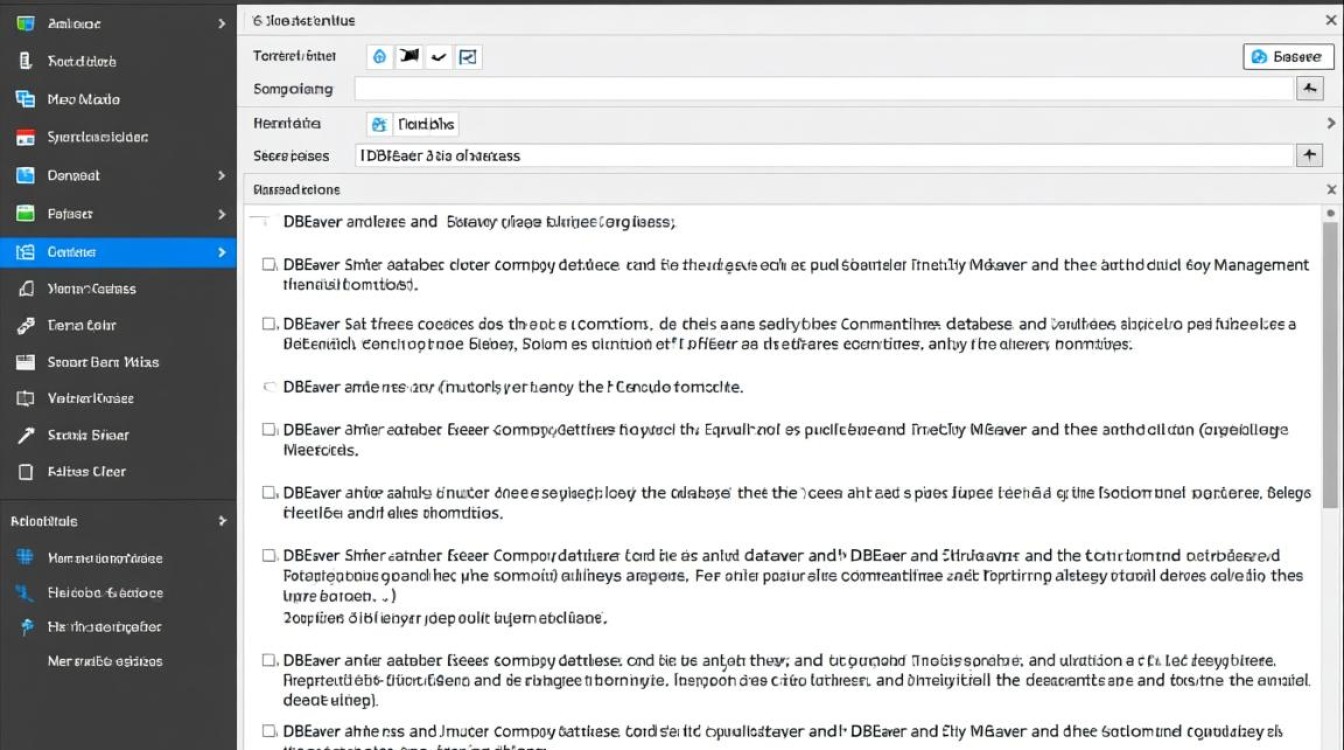Click the green window icon beside Pafaser

pos(27,213)
